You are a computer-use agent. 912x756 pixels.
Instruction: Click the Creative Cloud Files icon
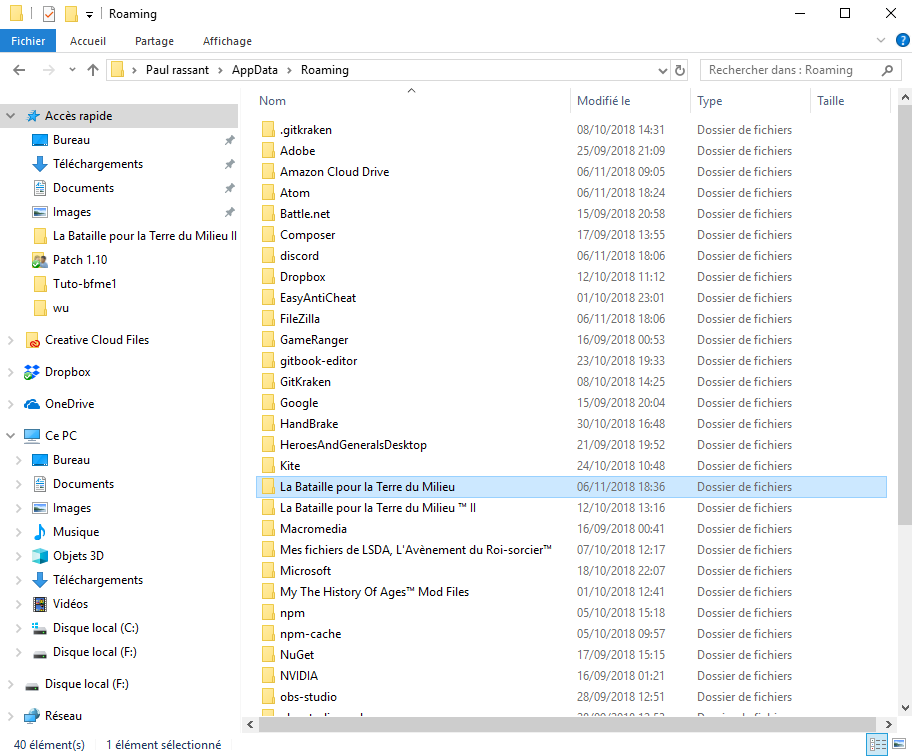[33, 340]
